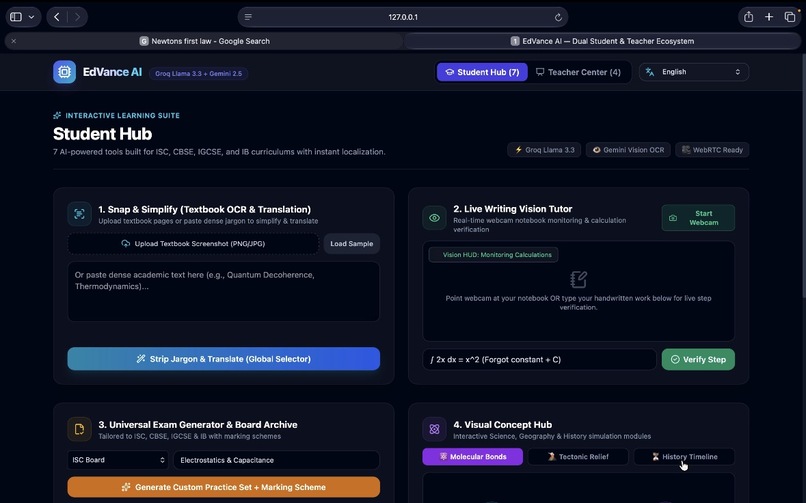Click the 127.0.0.1 address bar
This screenshot has width=806, height=503.
click(x=403, y=17)
